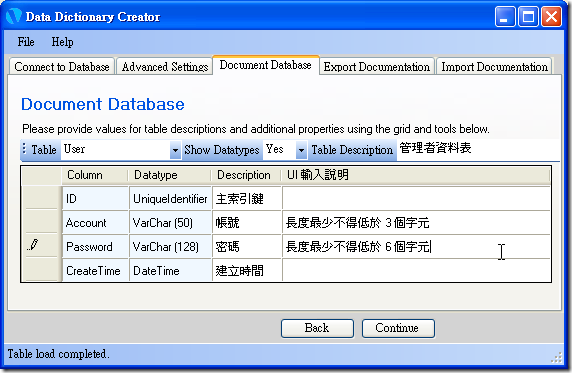Switch to Export Documentation tab
Viewport: 572px width, 373px height.
click(377, 67)
